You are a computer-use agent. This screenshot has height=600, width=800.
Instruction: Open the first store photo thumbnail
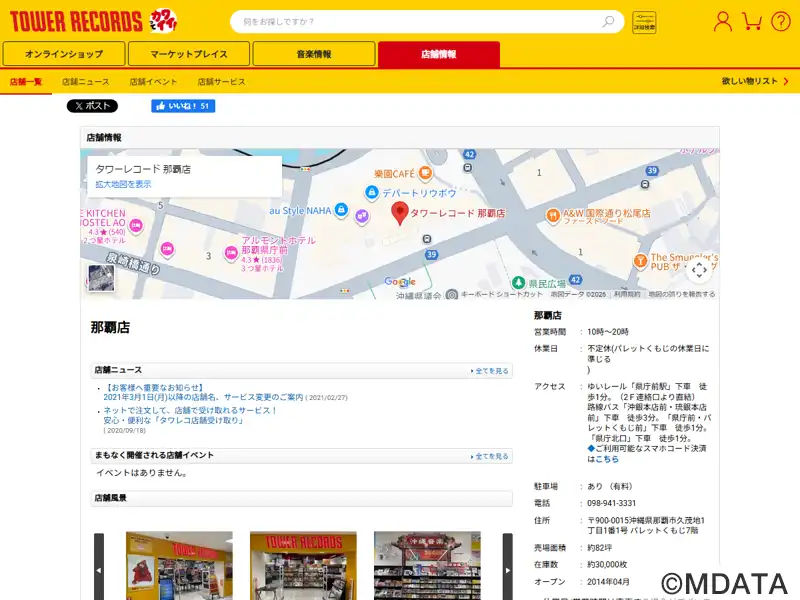[179, 565]
